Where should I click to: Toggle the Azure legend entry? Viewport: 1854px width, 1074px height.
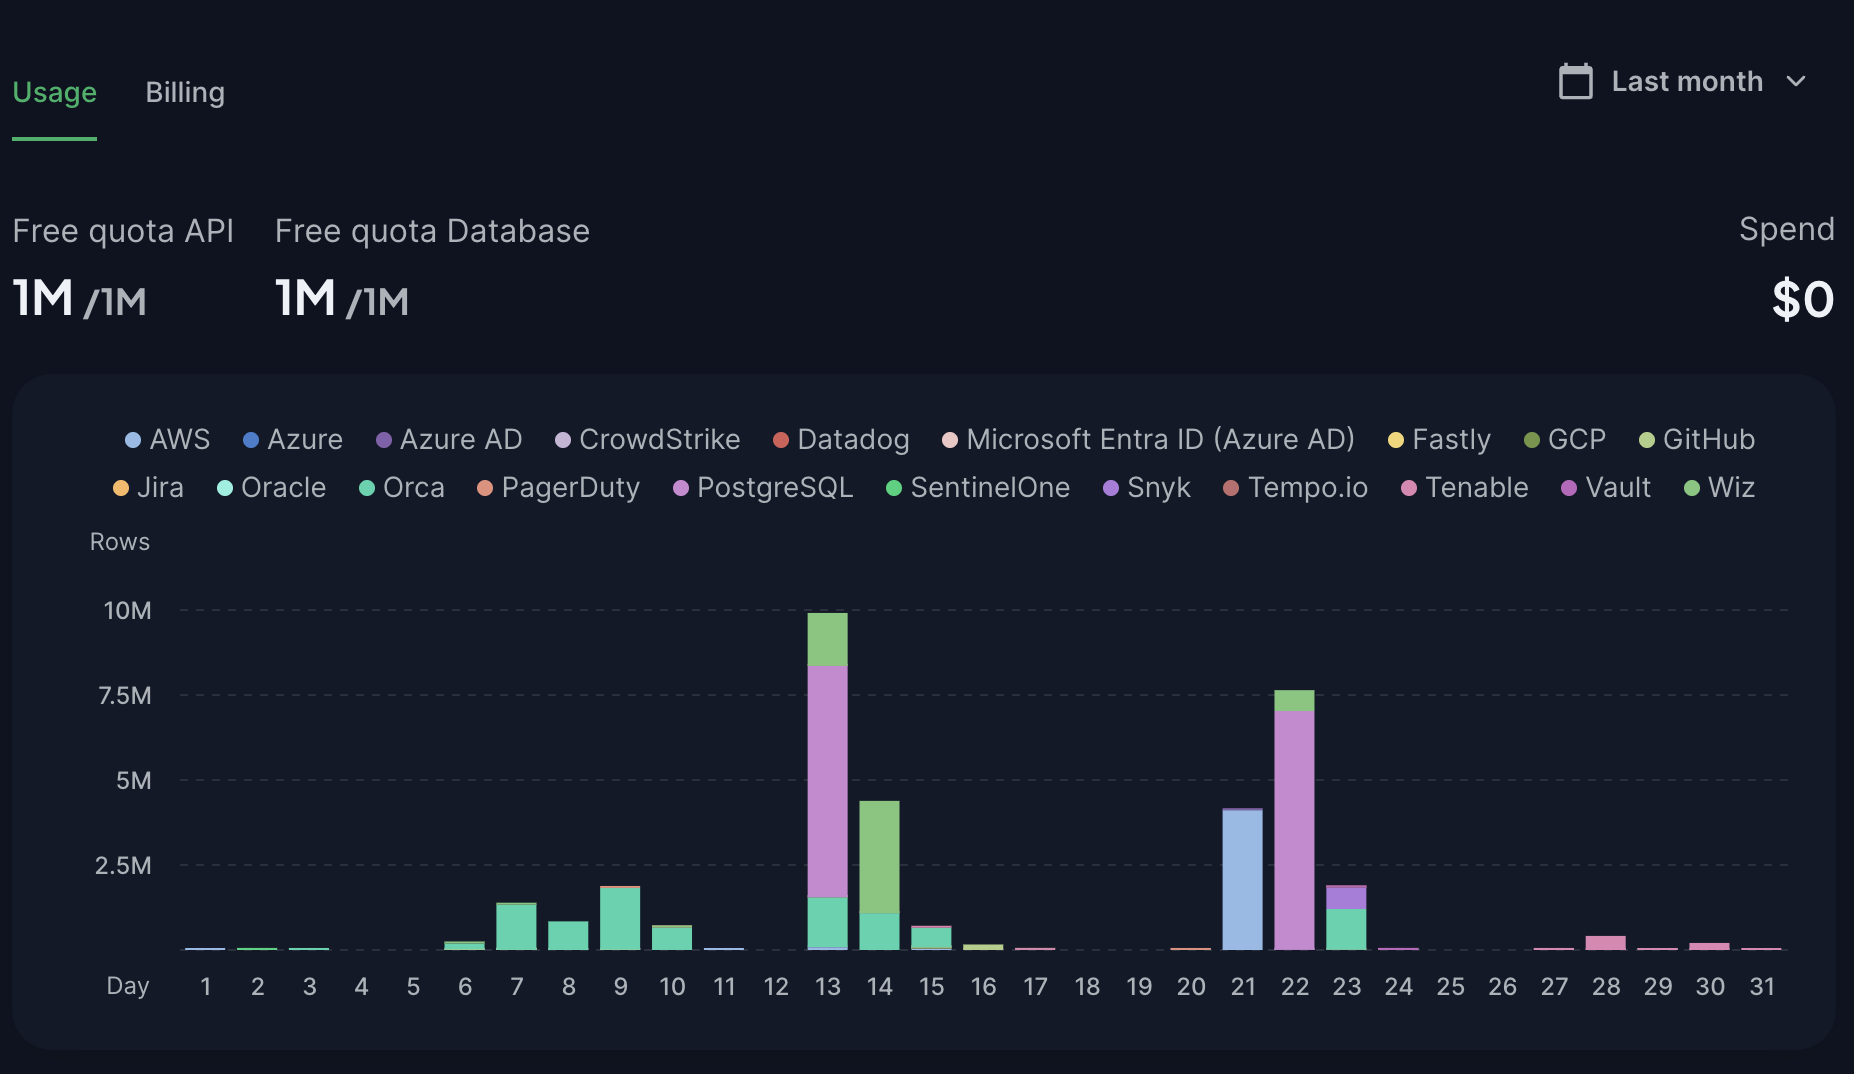click(293, 439)
